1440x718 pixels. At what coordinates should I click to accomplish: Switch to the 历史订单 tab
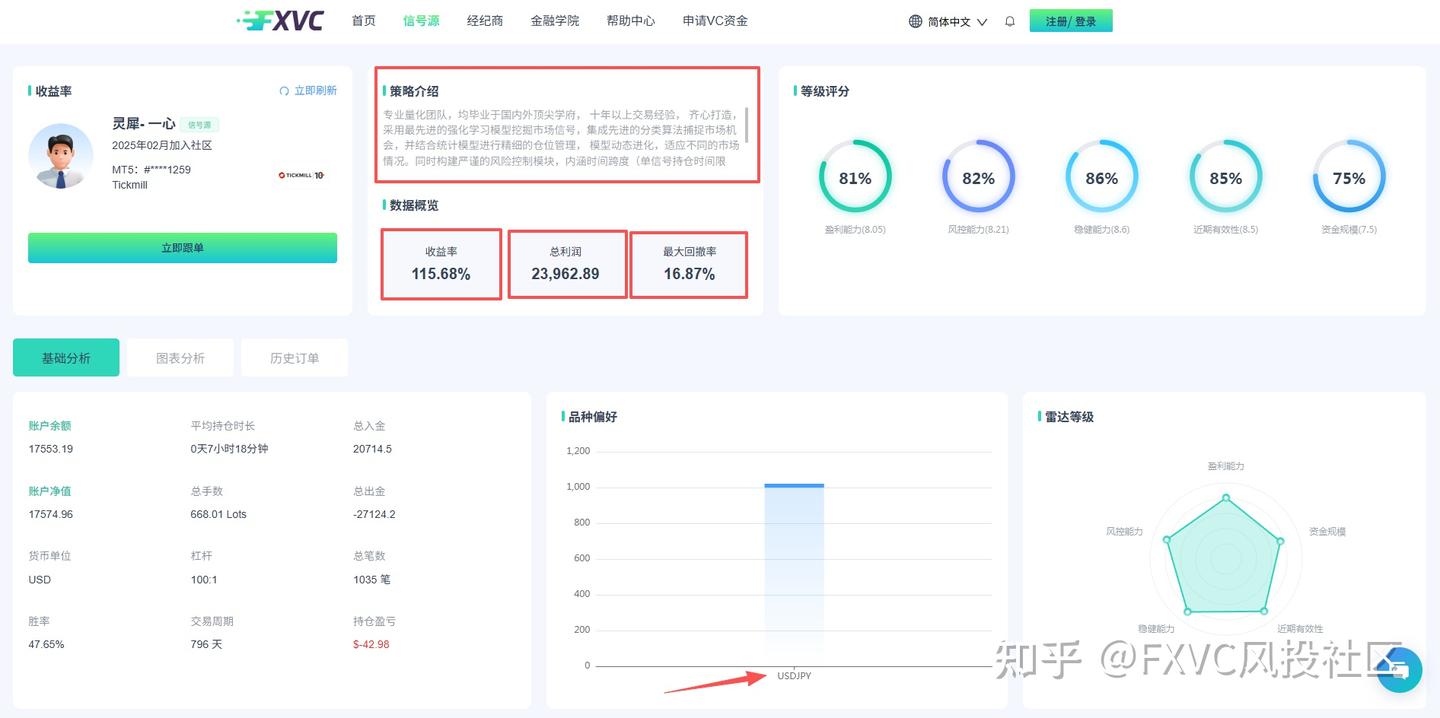point(294,356)
